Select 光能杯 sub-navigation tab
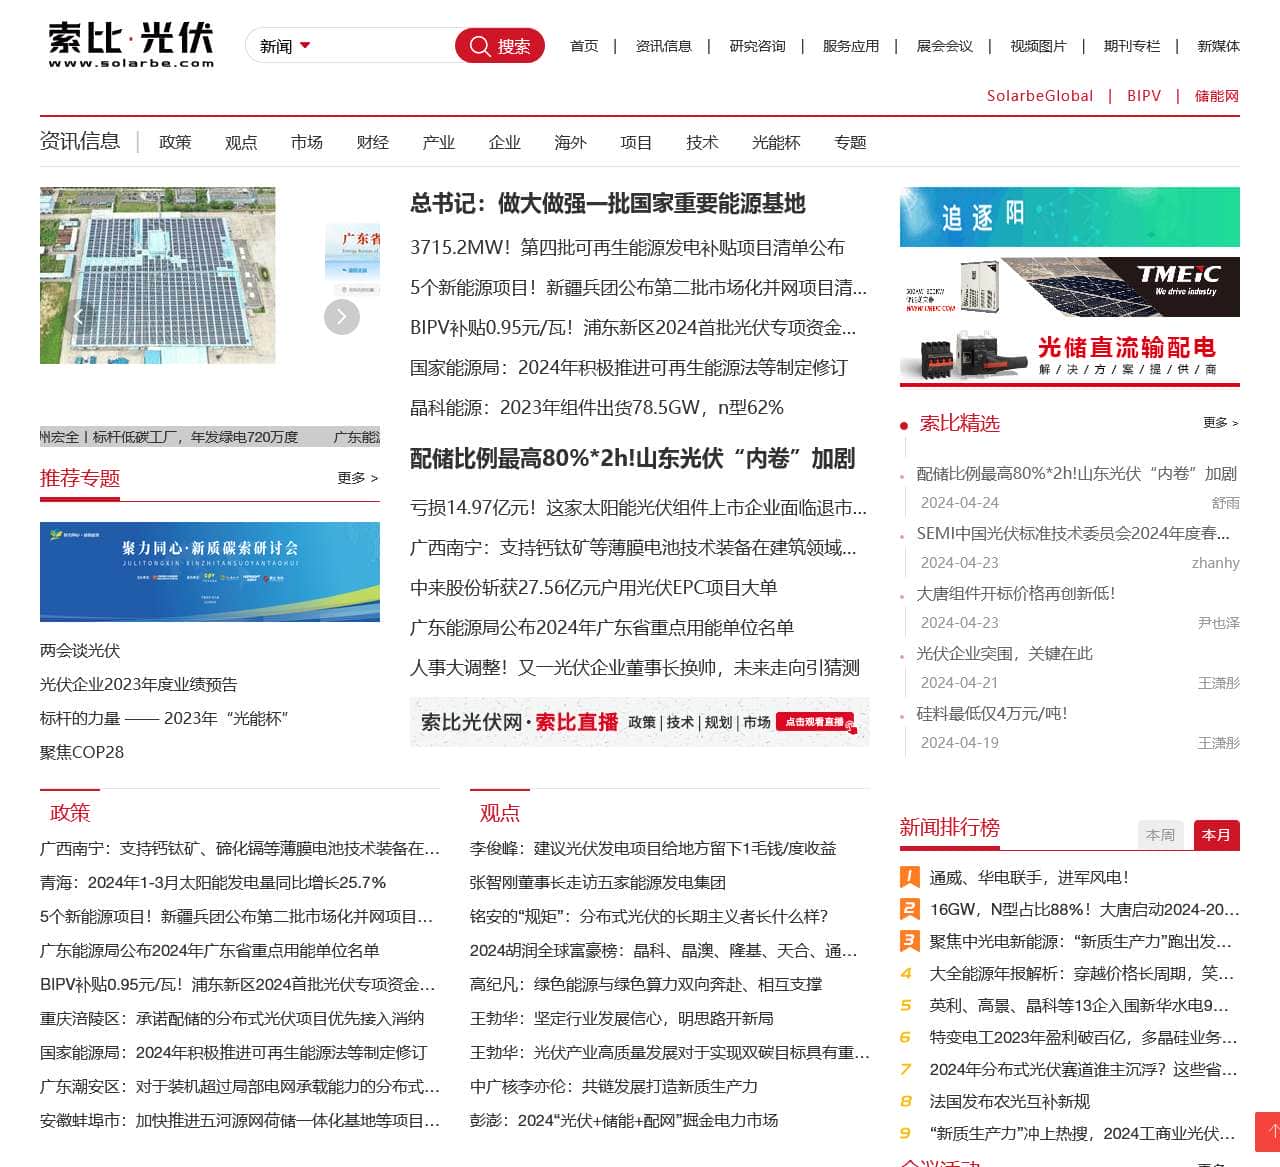 776,142
